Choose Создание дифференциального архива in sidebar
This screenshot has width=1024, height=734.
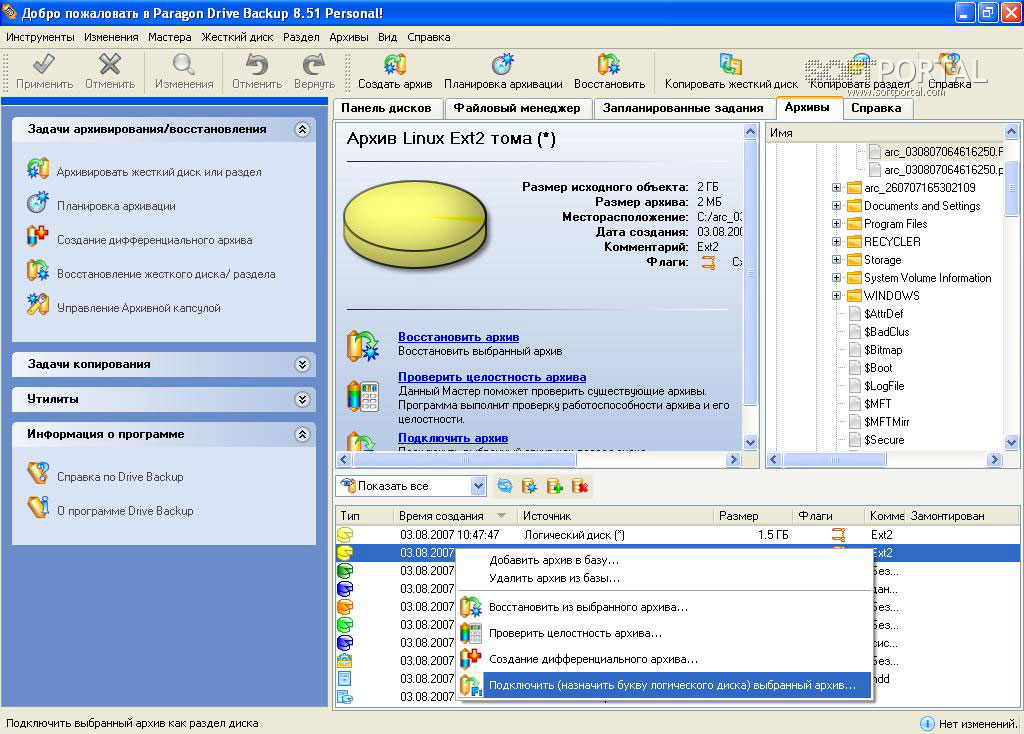click(x=154, y=240)
